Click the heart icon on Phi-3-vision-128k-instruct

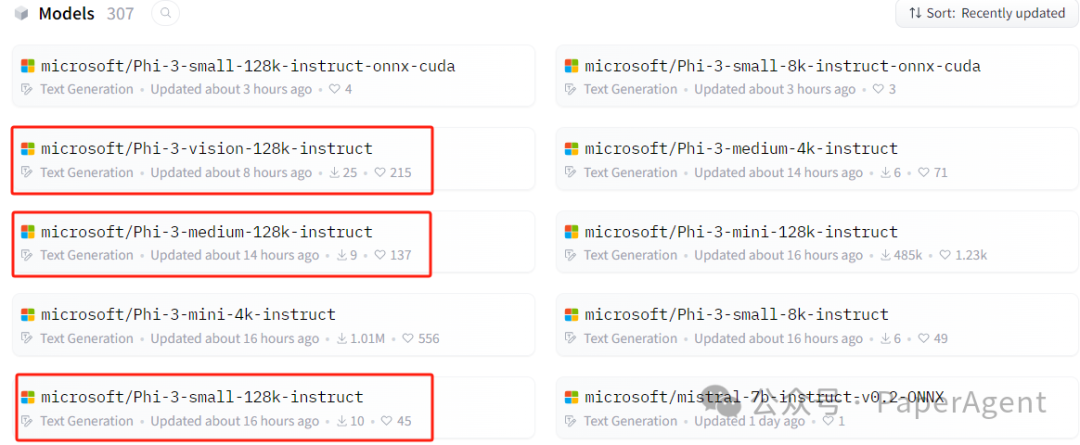(380, 173)
